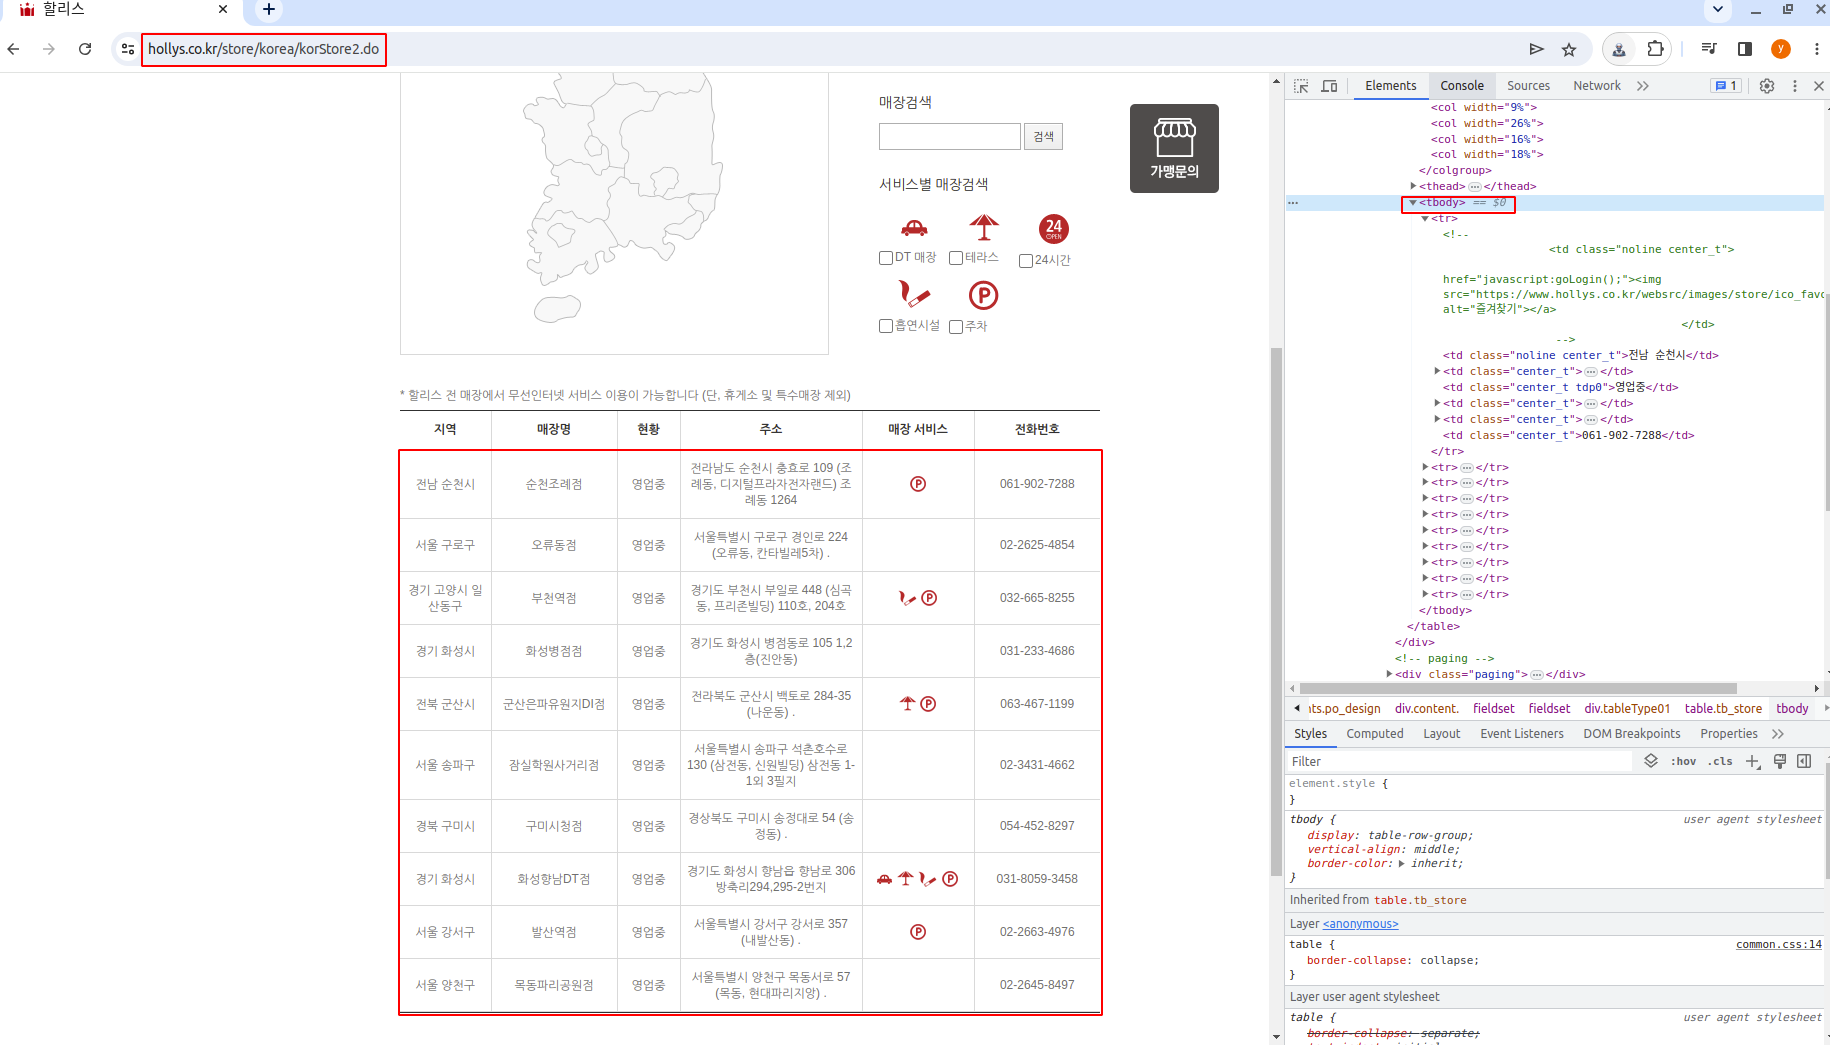
Task: Expand the div class="paging" node
Action: tap(1389, 674)
